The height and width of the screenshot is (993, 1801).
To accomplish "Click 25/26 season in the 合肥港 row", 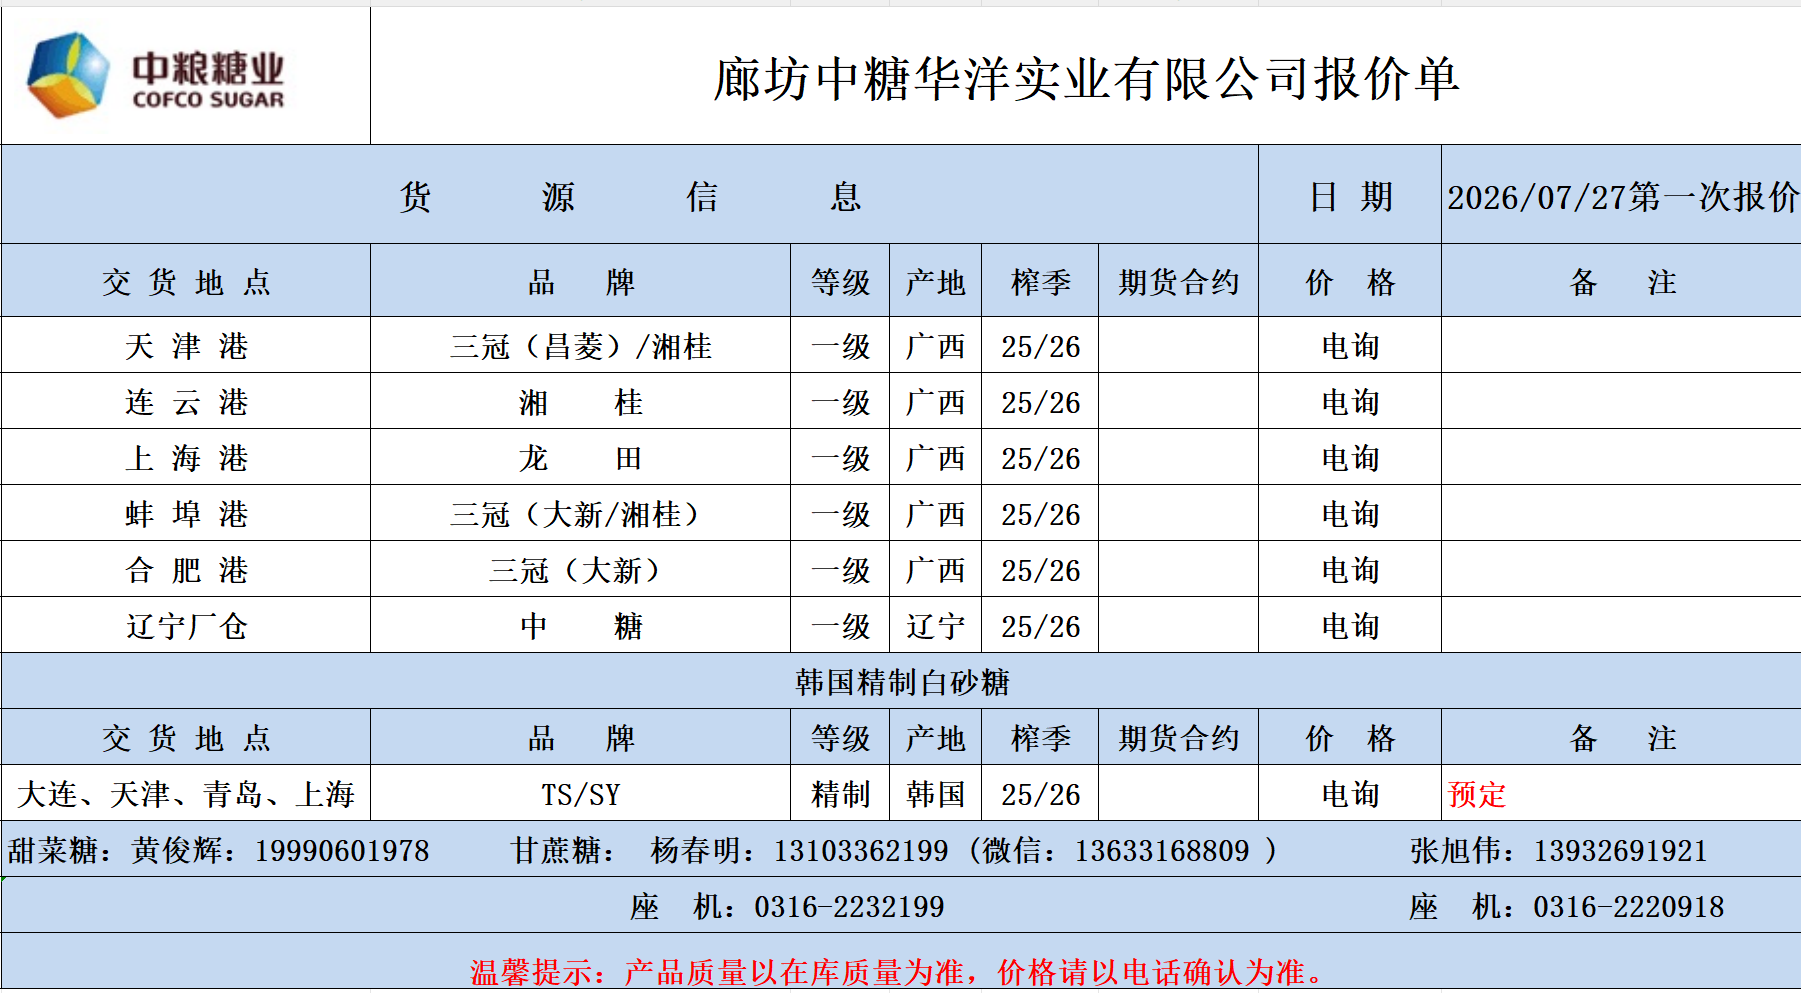I will (x=1040, y=570).
